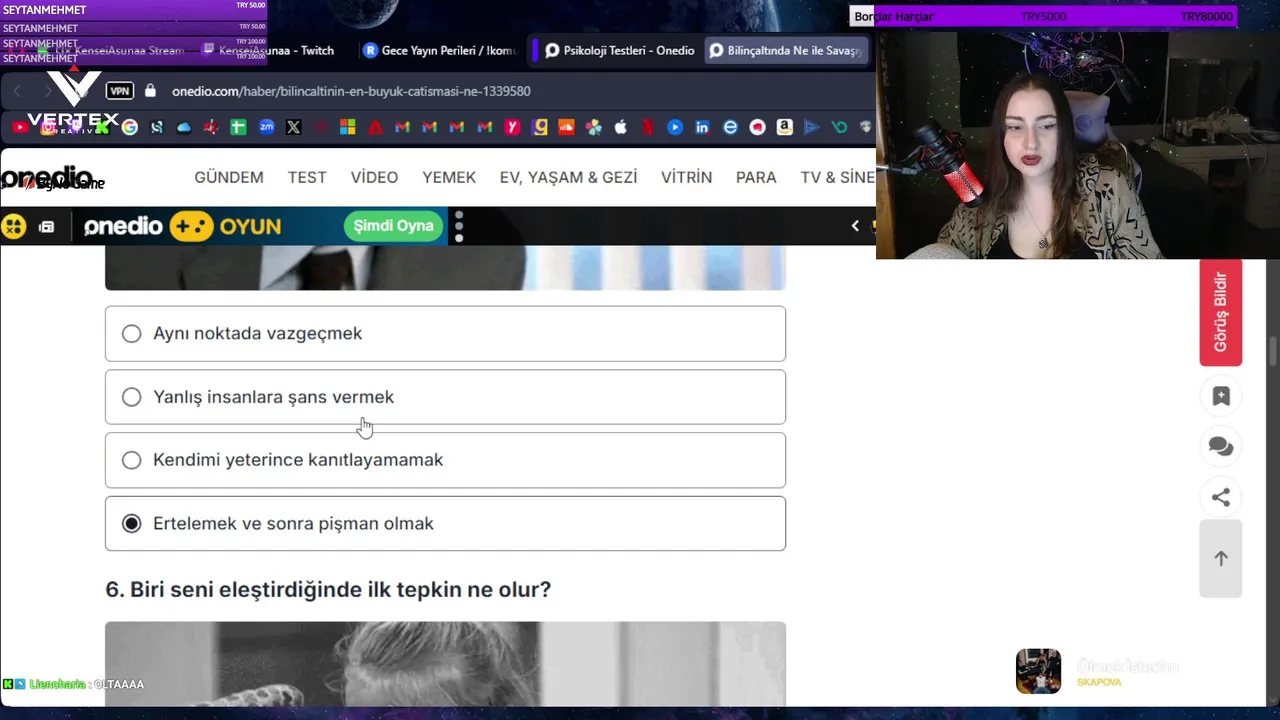Image resolution: width=1280 pixels, height=720 pixels.
Task: Open the Zoom bookmark icon
Action: 266,127
